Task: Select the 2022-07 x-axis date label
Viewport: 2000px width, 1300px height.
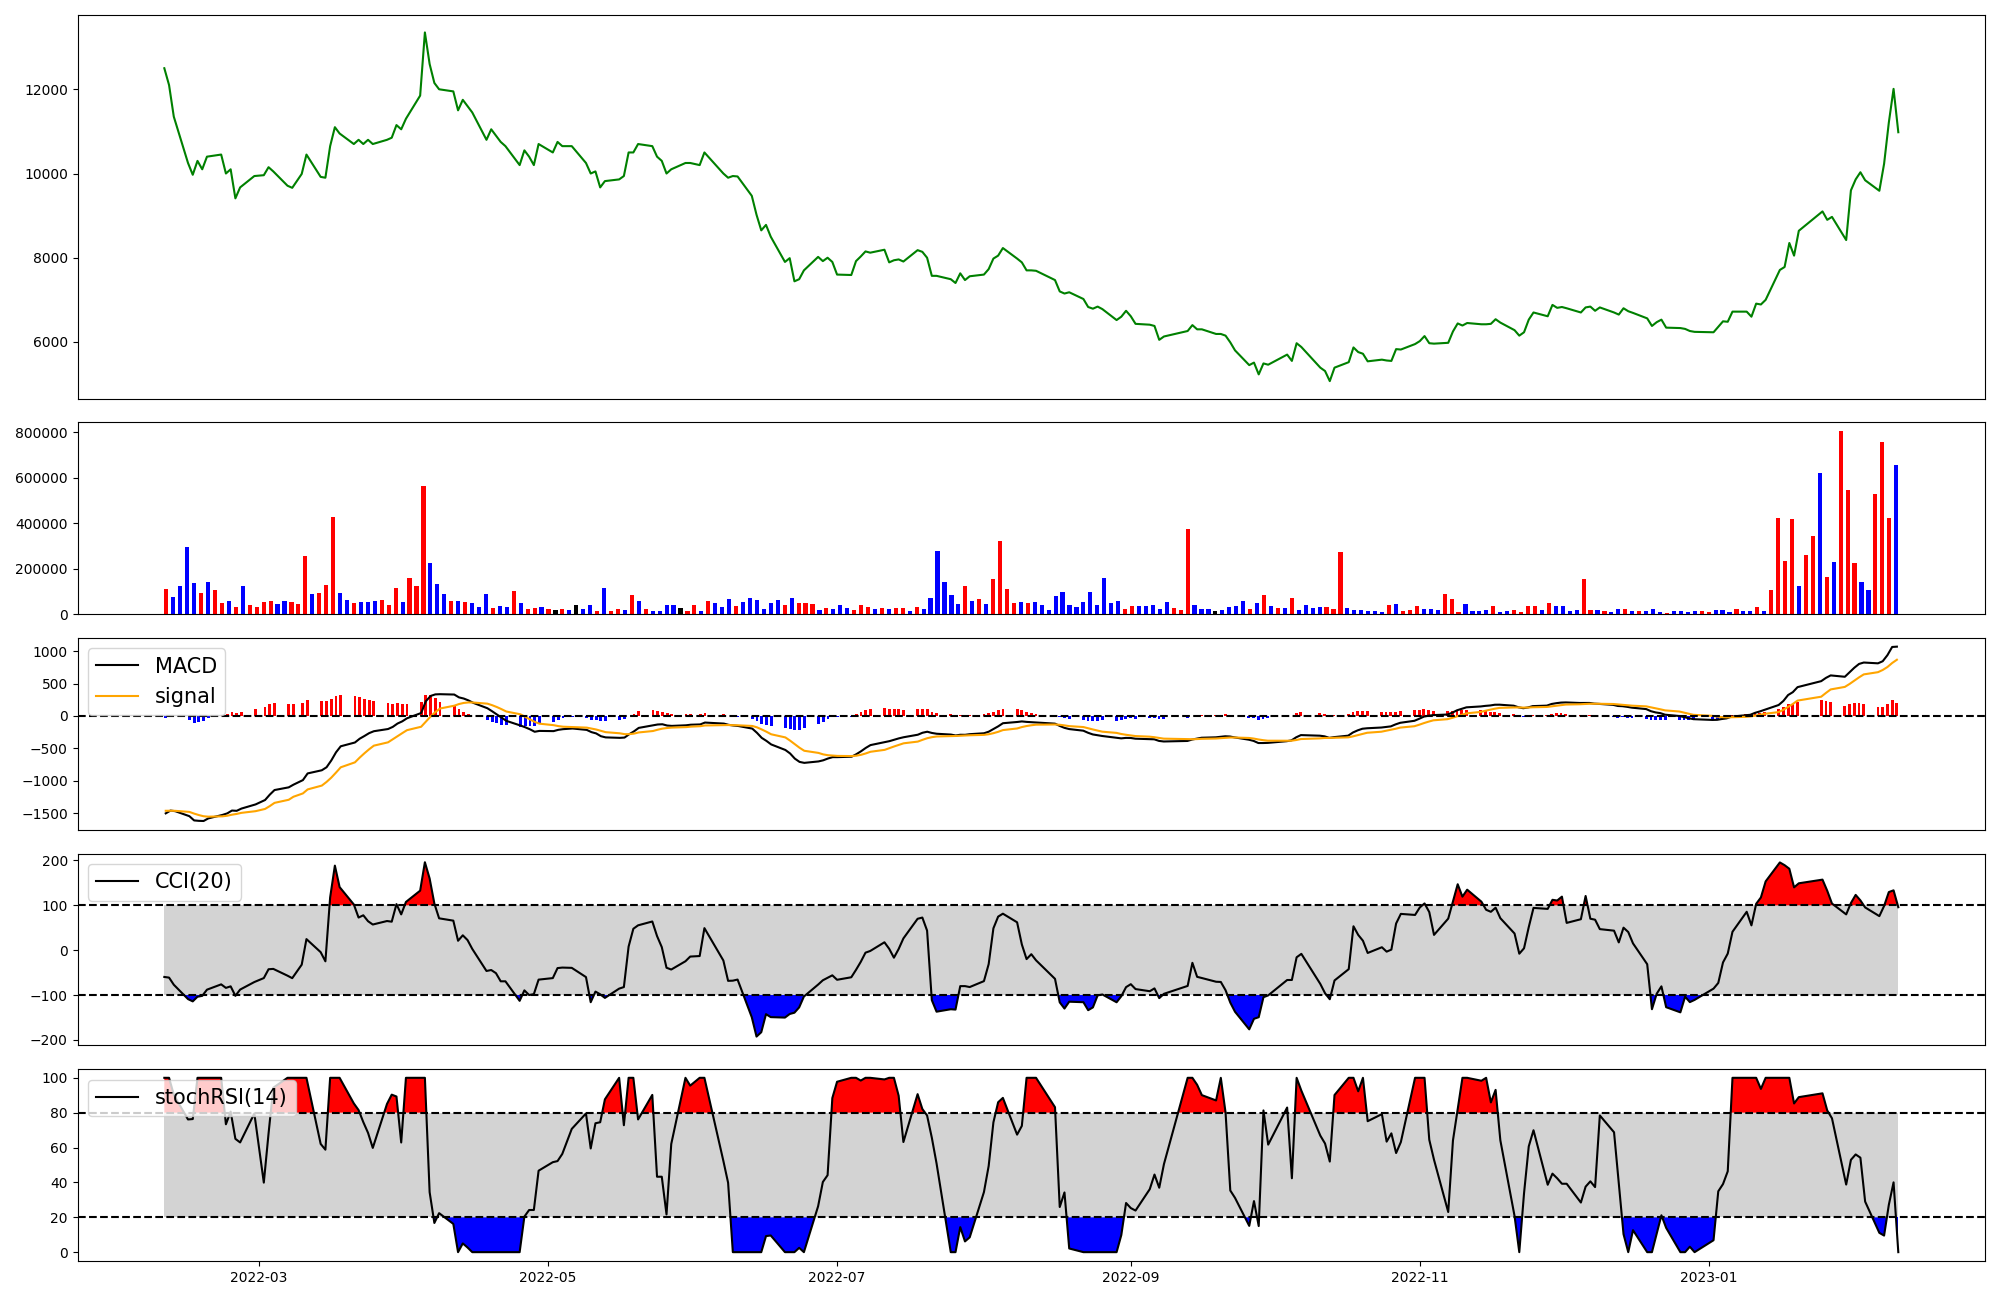Action: (836, 1277)
